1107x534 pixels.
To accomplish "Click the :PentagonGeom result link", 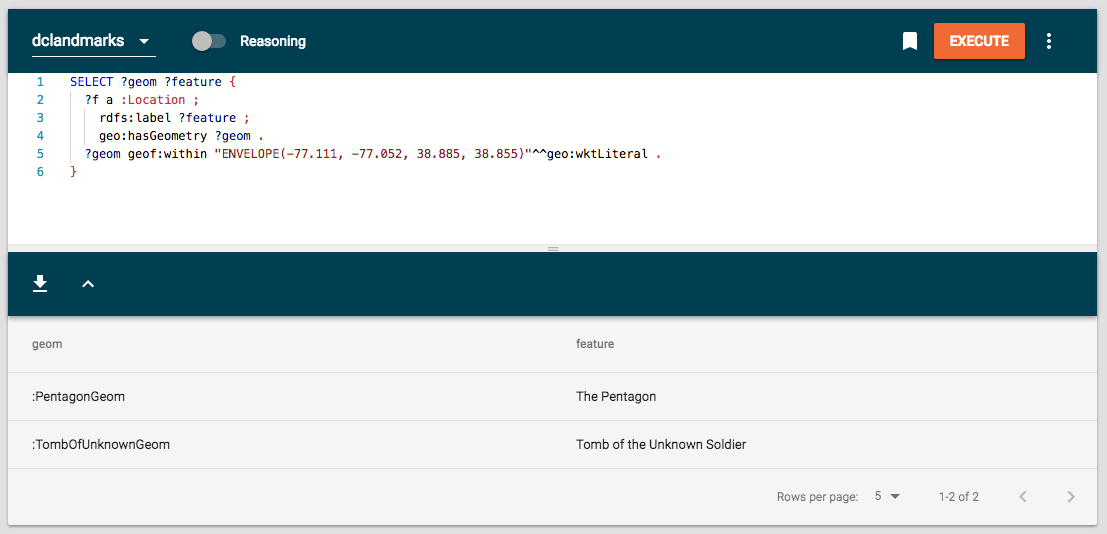I will click(78, 397).
